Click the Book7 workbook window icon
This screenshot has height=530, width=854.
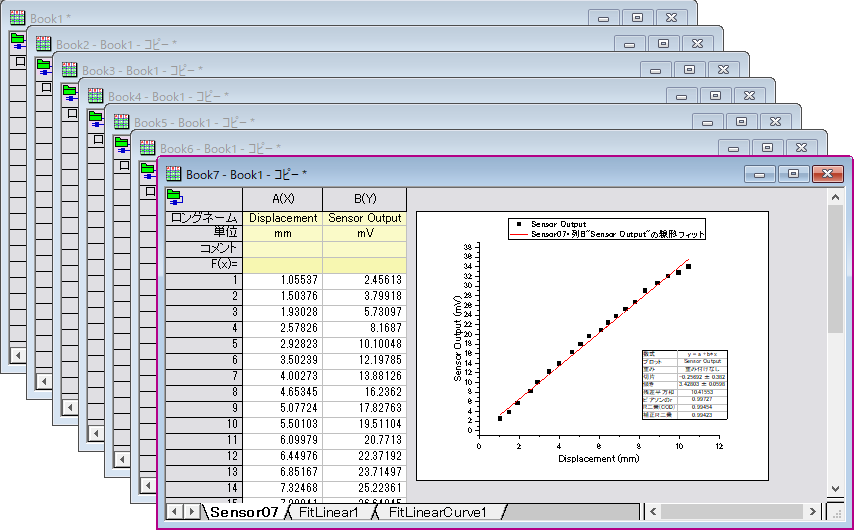[x=173, y=174]
